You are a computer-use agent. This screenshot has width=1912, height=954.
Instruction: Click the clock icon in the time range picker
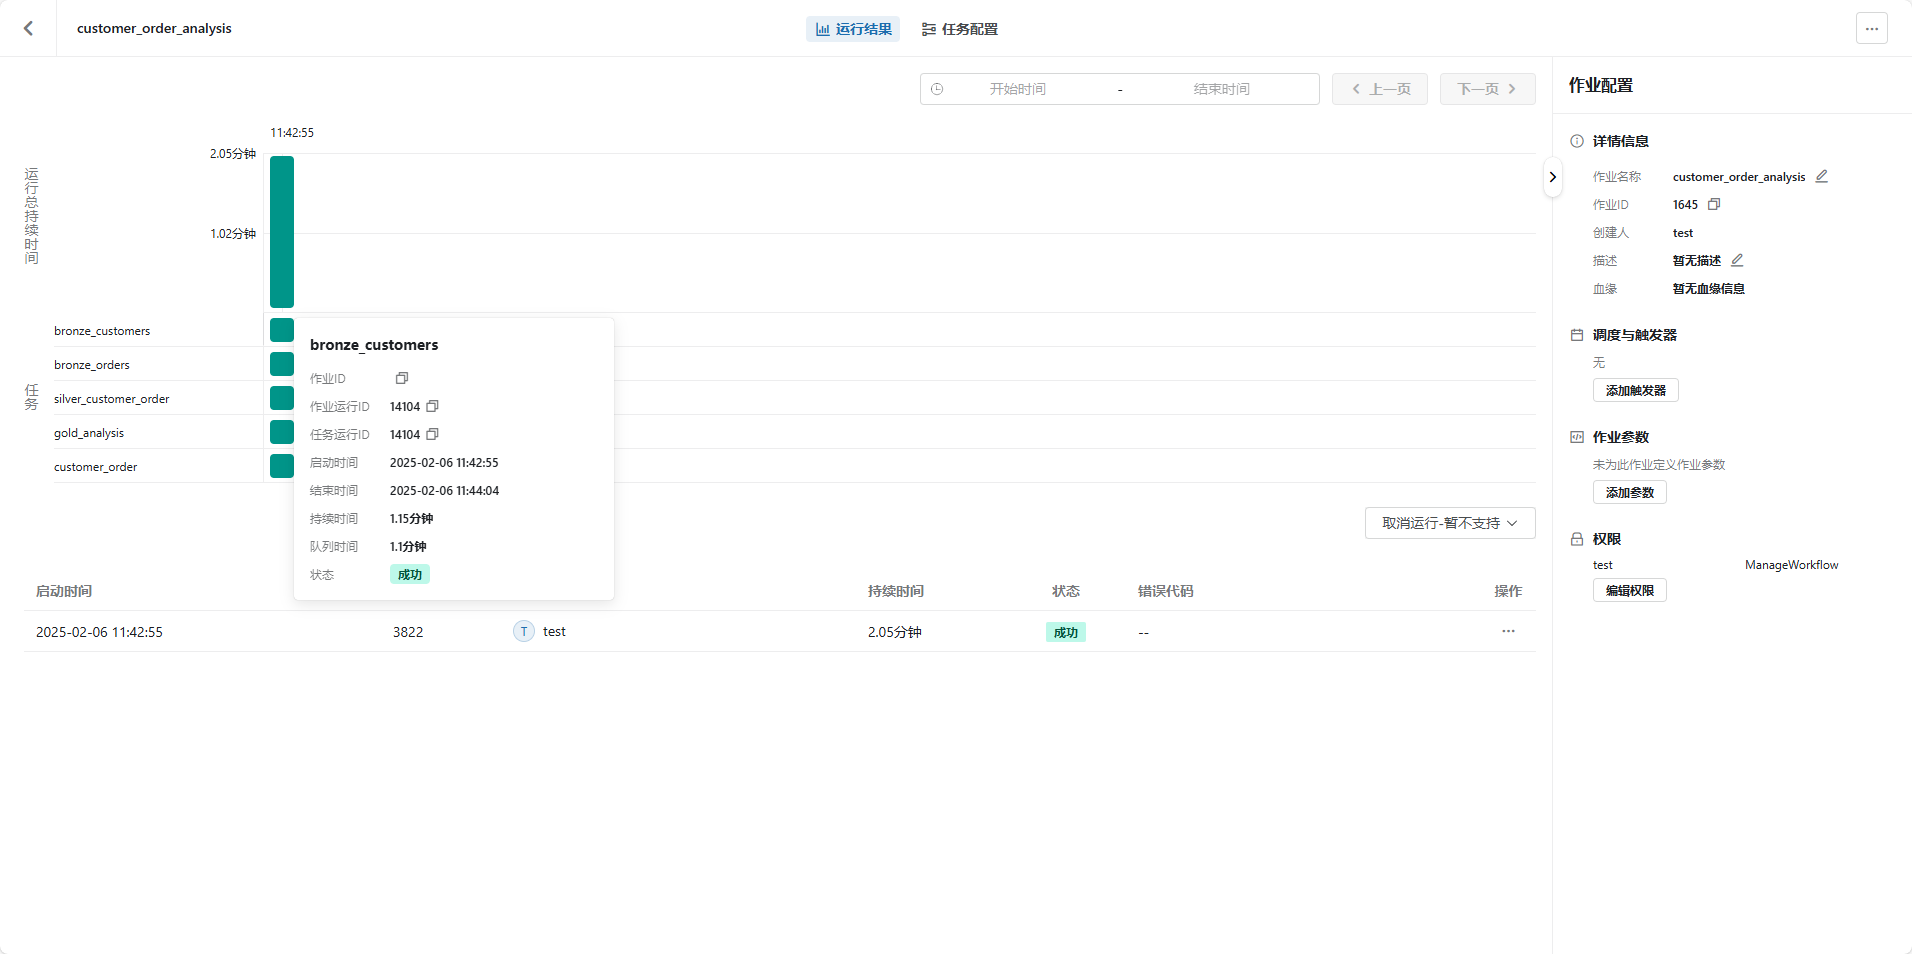(937, 89)
